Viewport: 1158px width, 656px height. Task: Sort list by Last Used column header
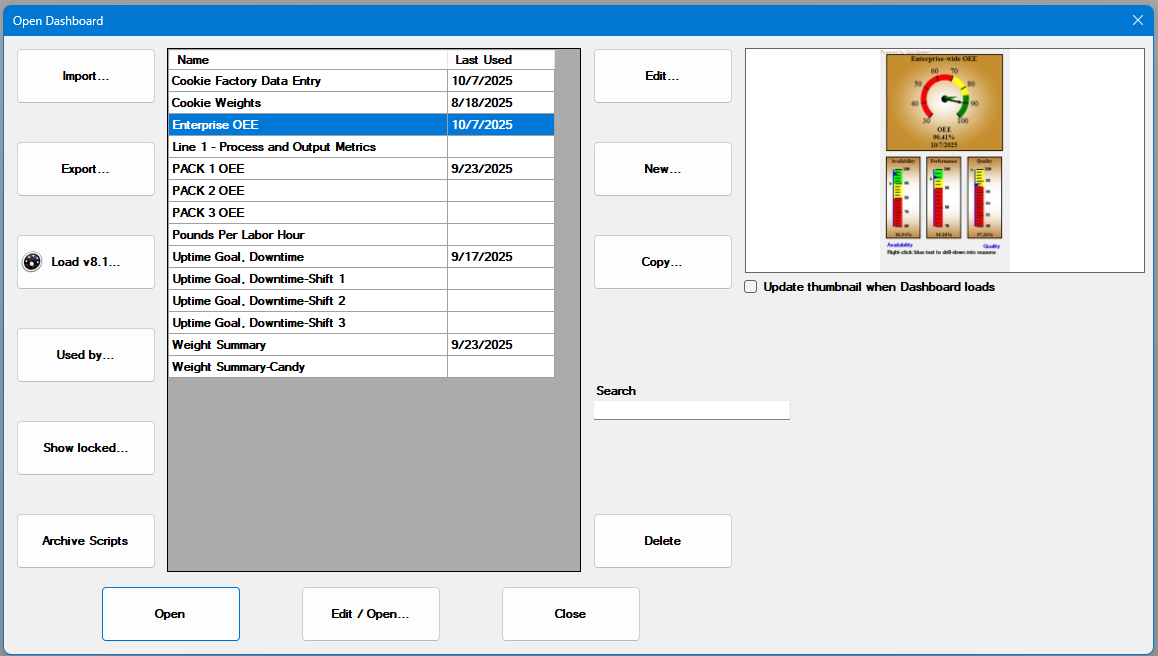[x=500, y=60]
